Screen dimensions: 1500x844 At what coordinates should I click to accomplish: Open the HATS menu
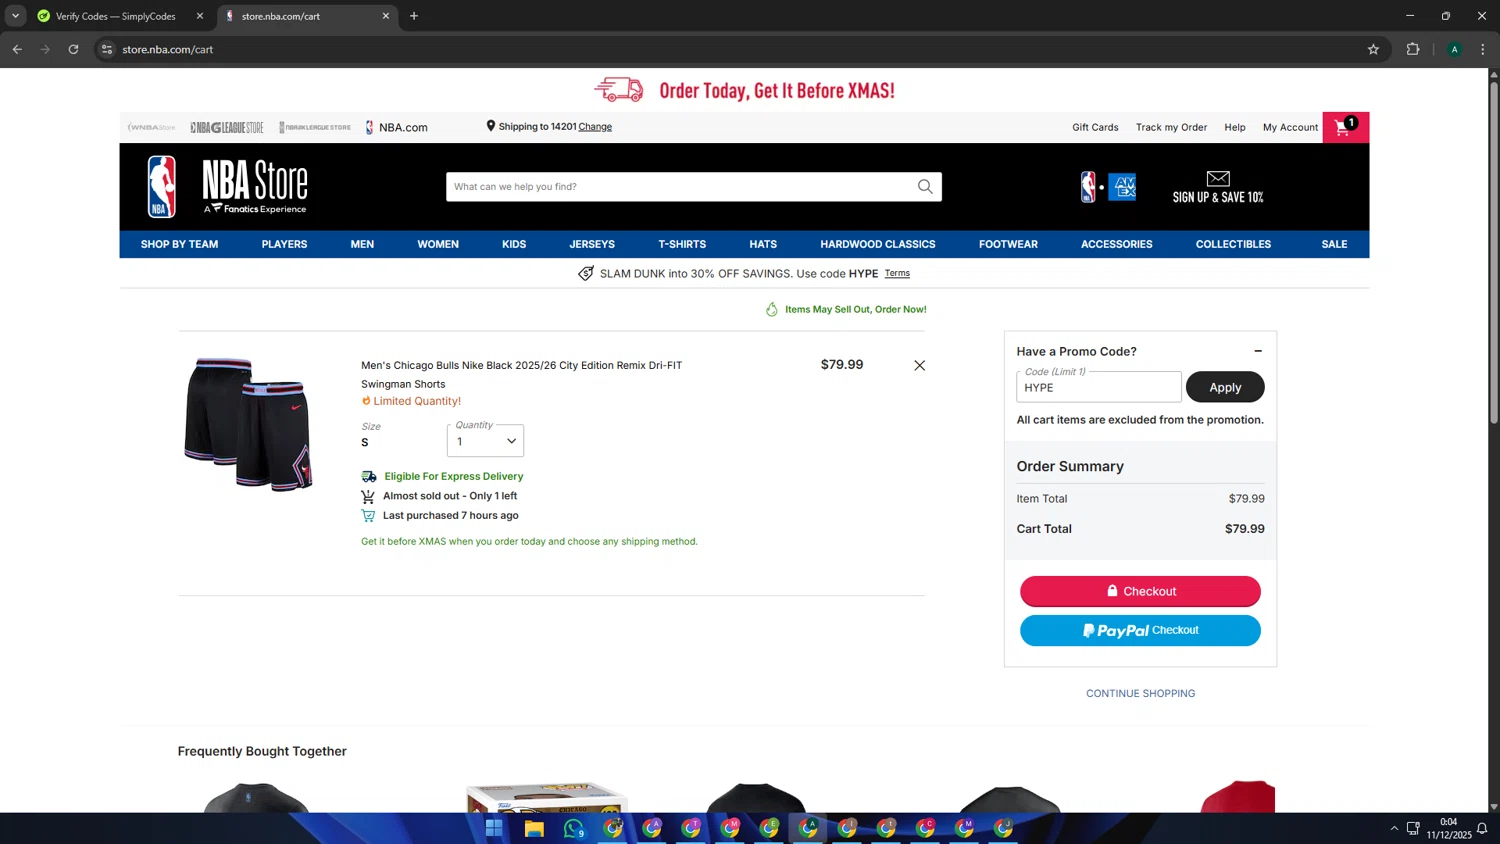coord(763,244)
